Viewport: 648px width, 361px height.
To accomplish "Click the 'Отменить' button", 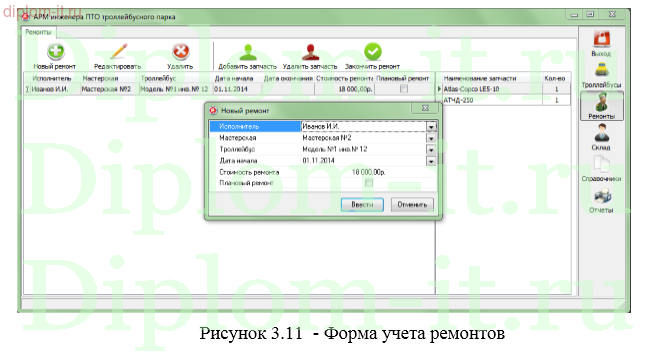I will point(412,205).
